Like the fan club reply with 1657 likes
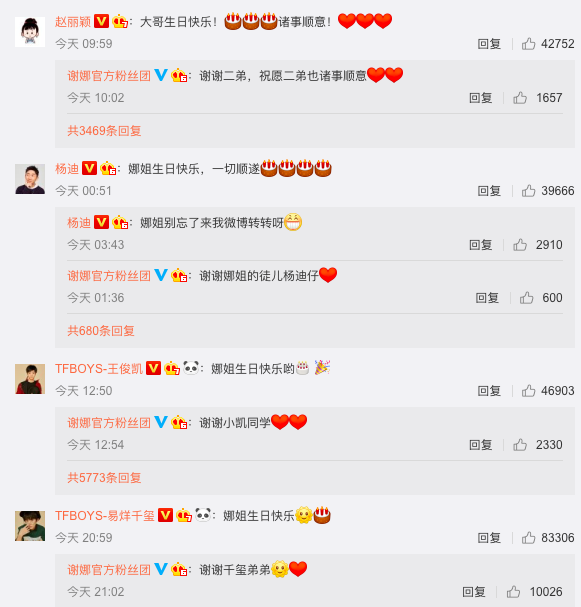Screen dimensions: 581x607 point(520,98)
